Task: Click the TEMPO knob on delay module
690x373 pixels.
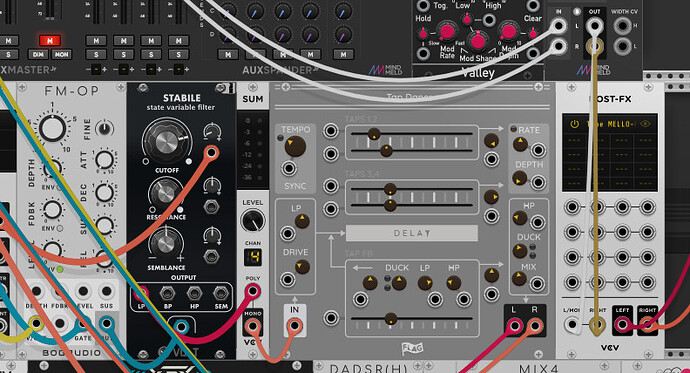Action: tap(295, 146)
